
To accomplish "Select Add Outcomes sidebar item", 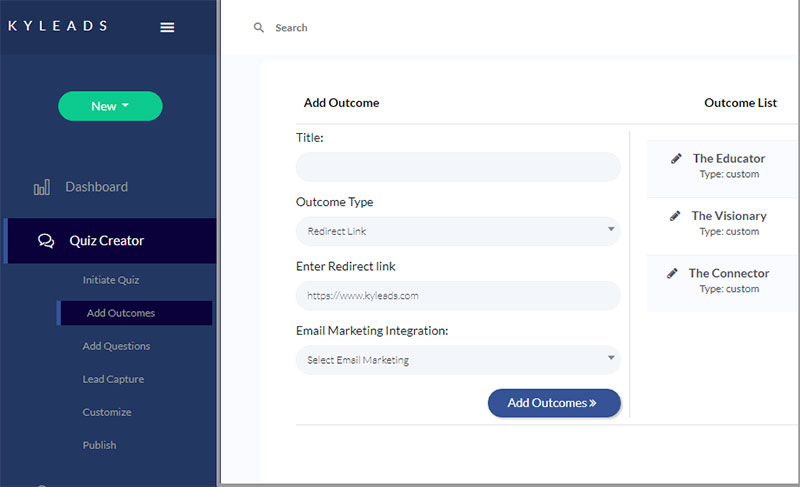I will click(x=135, y=313).
